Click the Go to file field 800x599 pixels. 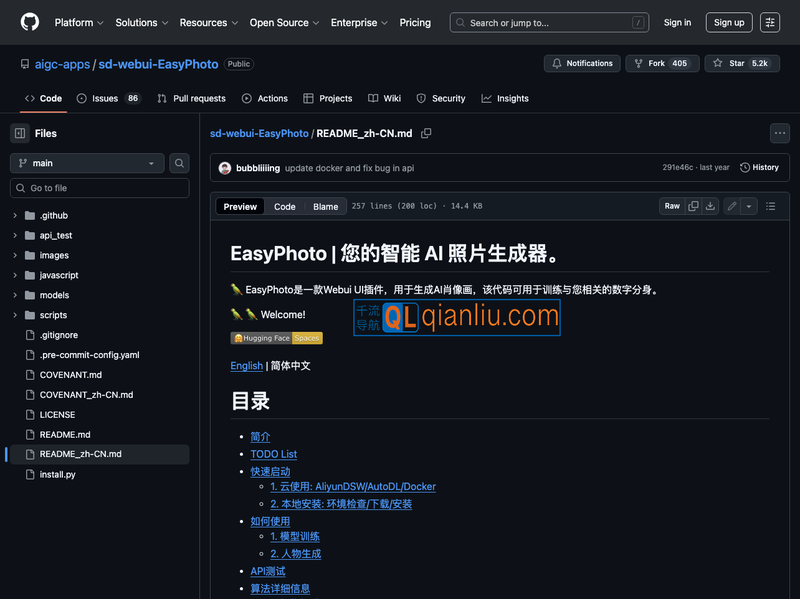[x=100, y=188]
